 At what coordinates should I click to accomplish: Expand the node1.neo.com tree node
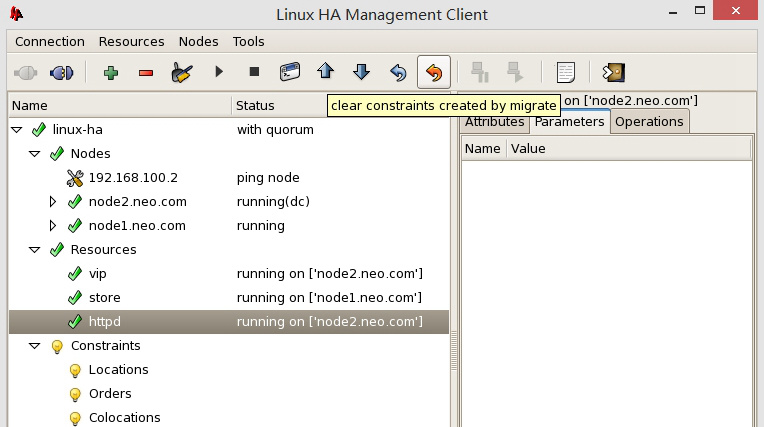54,226
